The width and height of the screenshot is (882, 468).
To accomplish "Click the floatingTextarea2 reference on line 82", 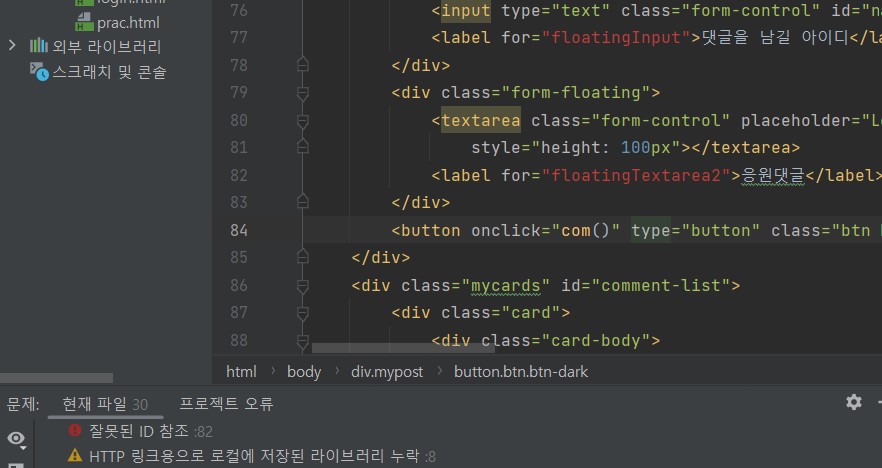I will click(636, 175).
